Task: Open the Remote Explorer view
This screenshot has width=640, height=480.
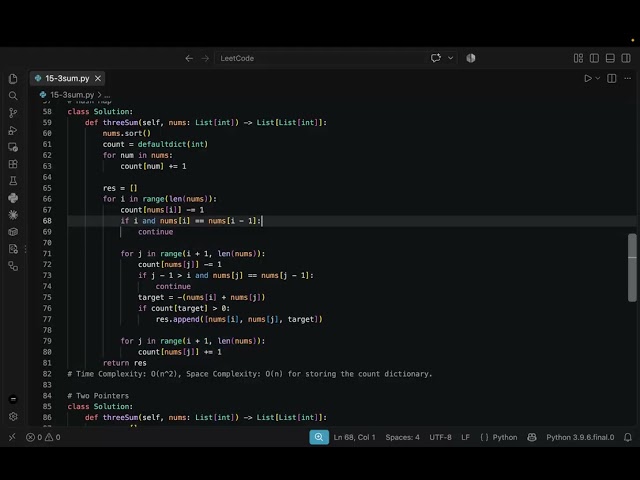Action: tap(13, 147)
